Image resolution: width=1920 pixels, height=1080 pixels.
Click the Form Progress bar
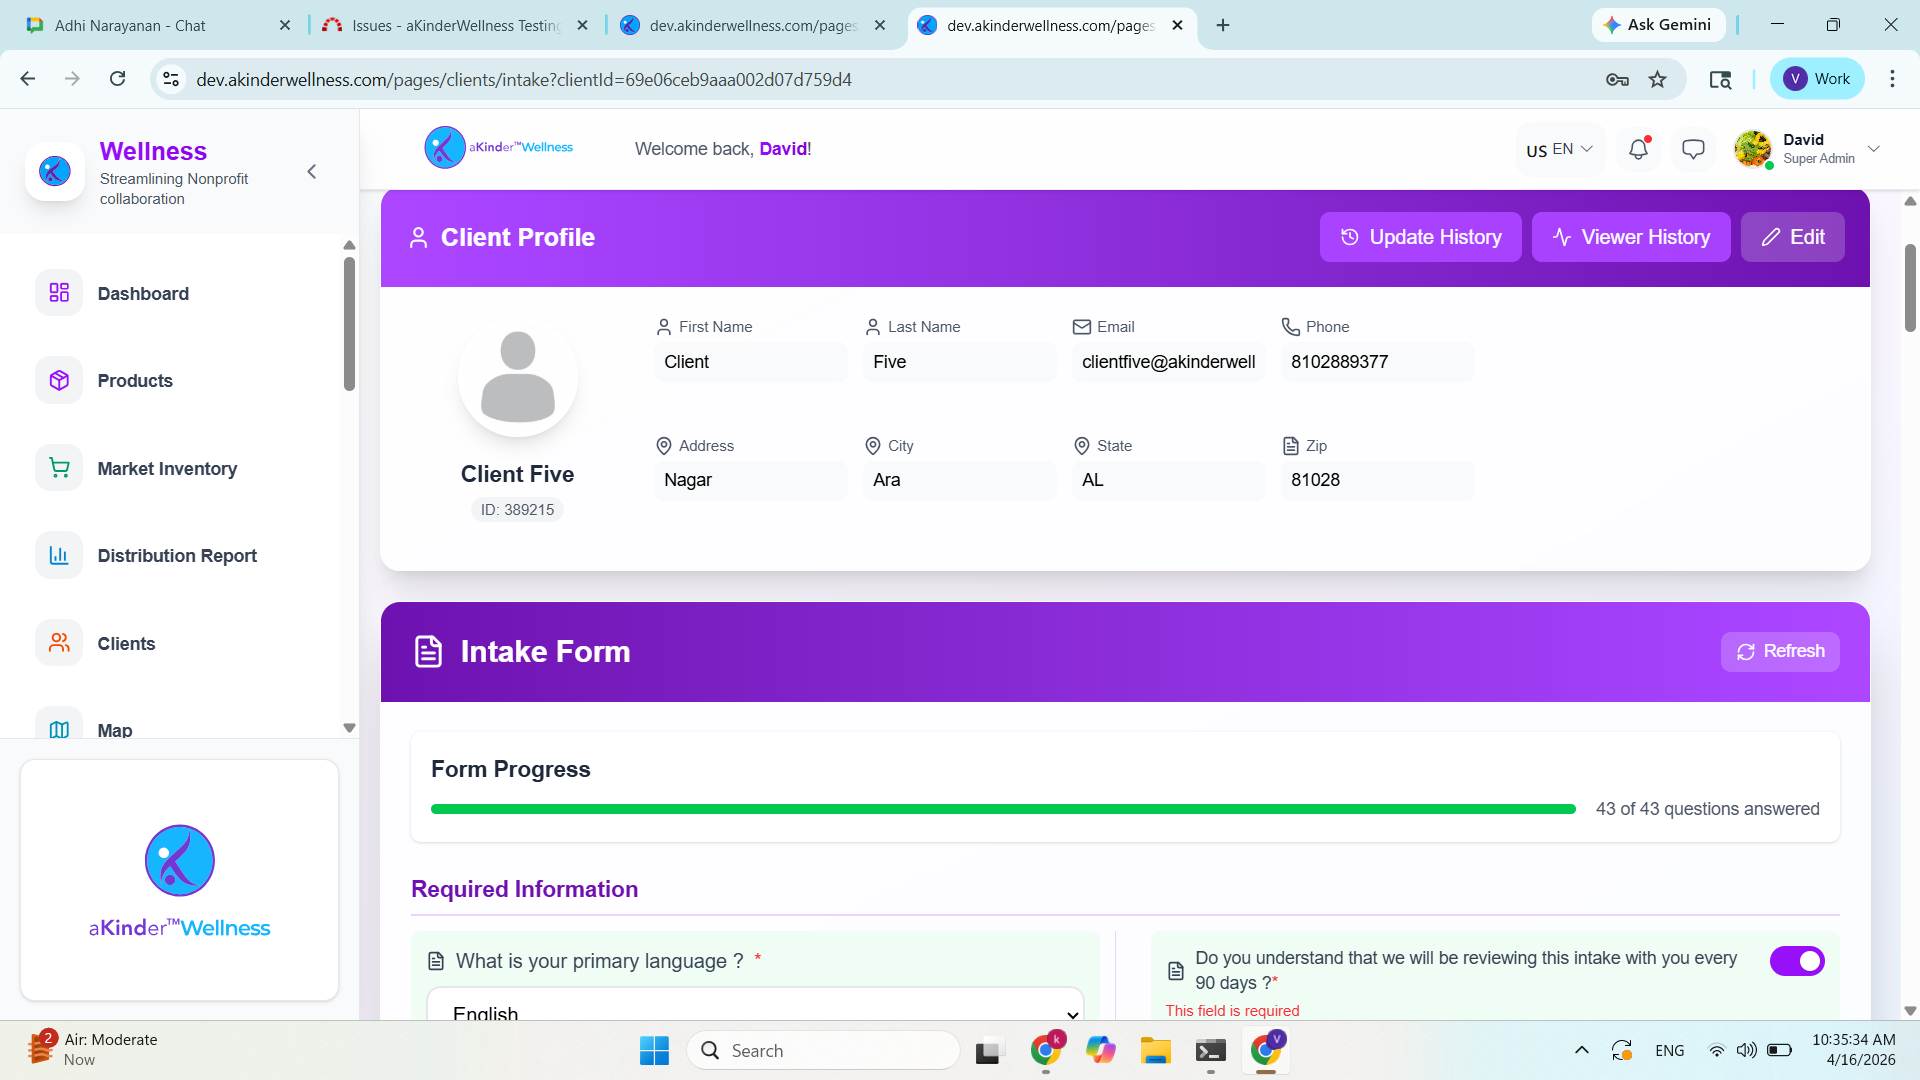point(1003,809)
